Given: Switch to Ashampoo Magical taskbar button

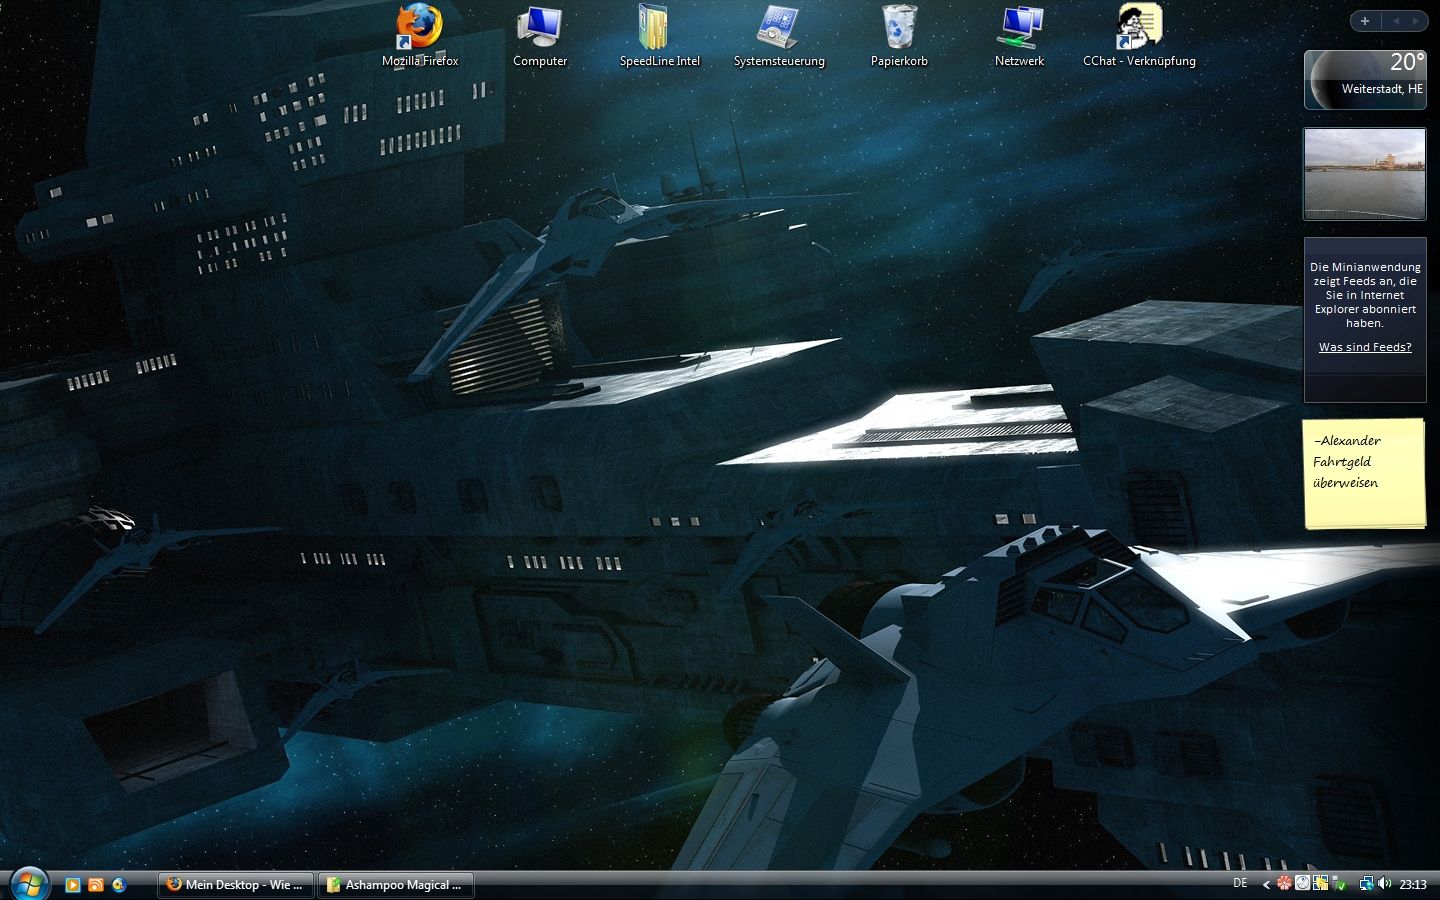Looking at the screenshot, I should pyautogui.click(x=396, y=885).
